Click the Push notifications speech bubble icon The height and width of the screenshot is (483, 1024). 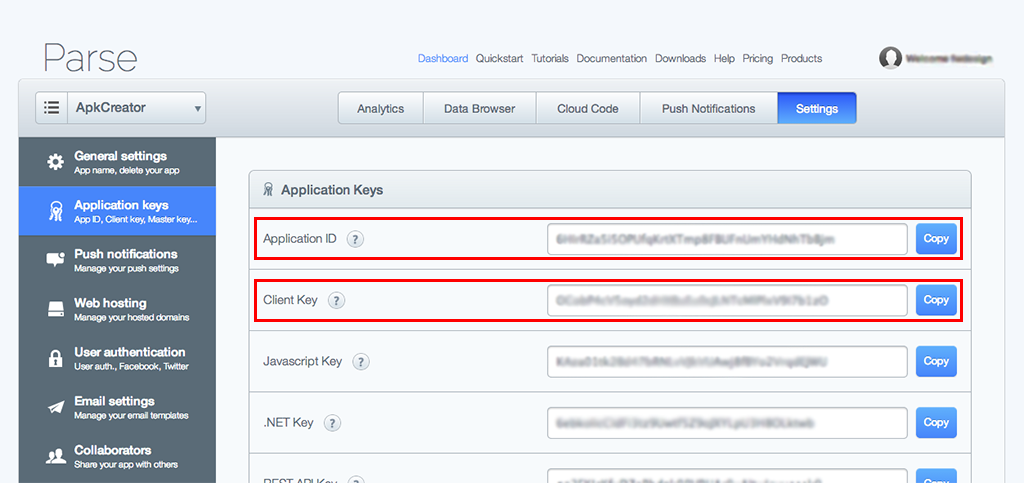[56, 260]
